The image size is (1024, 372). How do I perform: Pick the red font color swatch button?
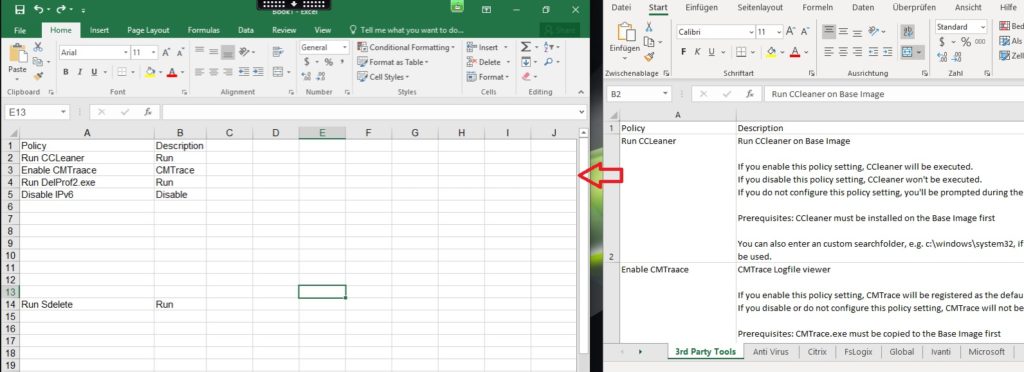tap(171, 72)
